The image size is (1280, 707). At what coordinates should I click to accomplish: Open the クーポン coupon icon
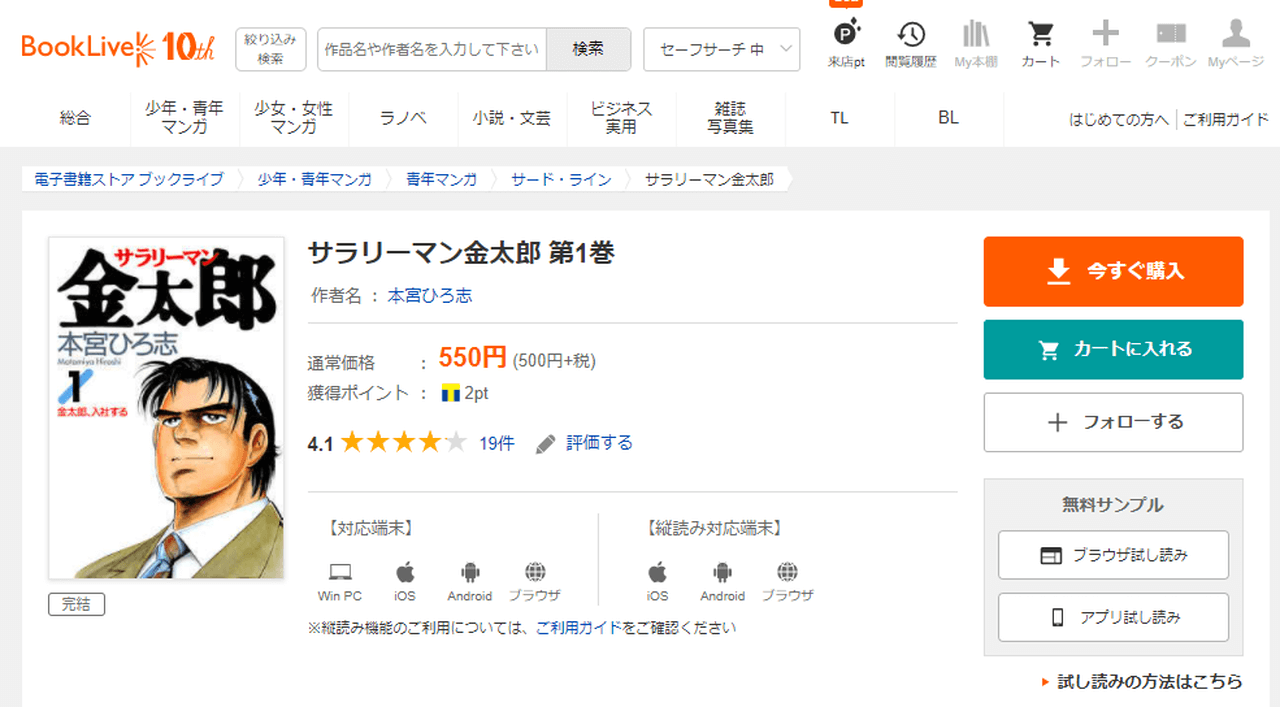pyautogui.click(x=1171, y=36)
